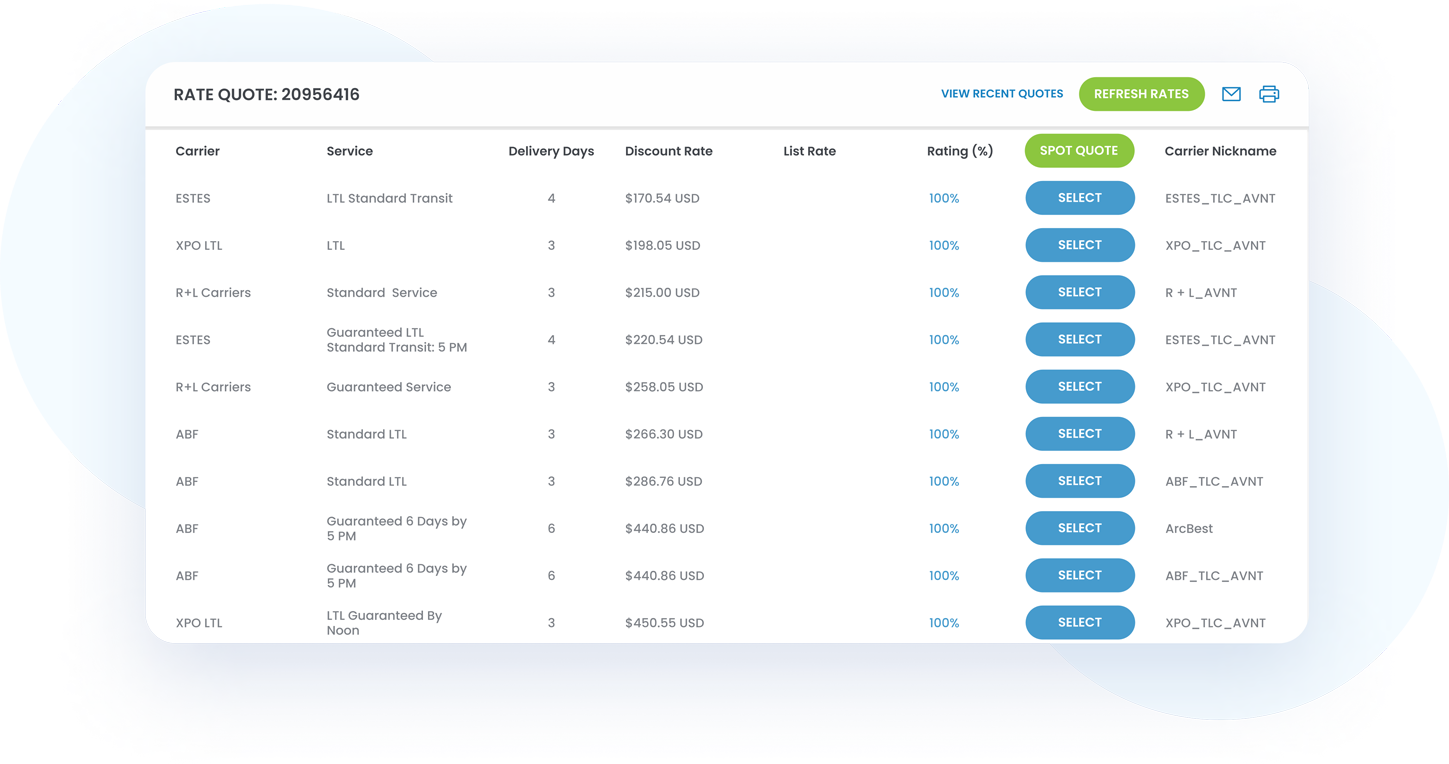Open 100% rating for the $450.55 row
Image resolution: width=1449 pixels, height=764 pixels.
[943, 623]
